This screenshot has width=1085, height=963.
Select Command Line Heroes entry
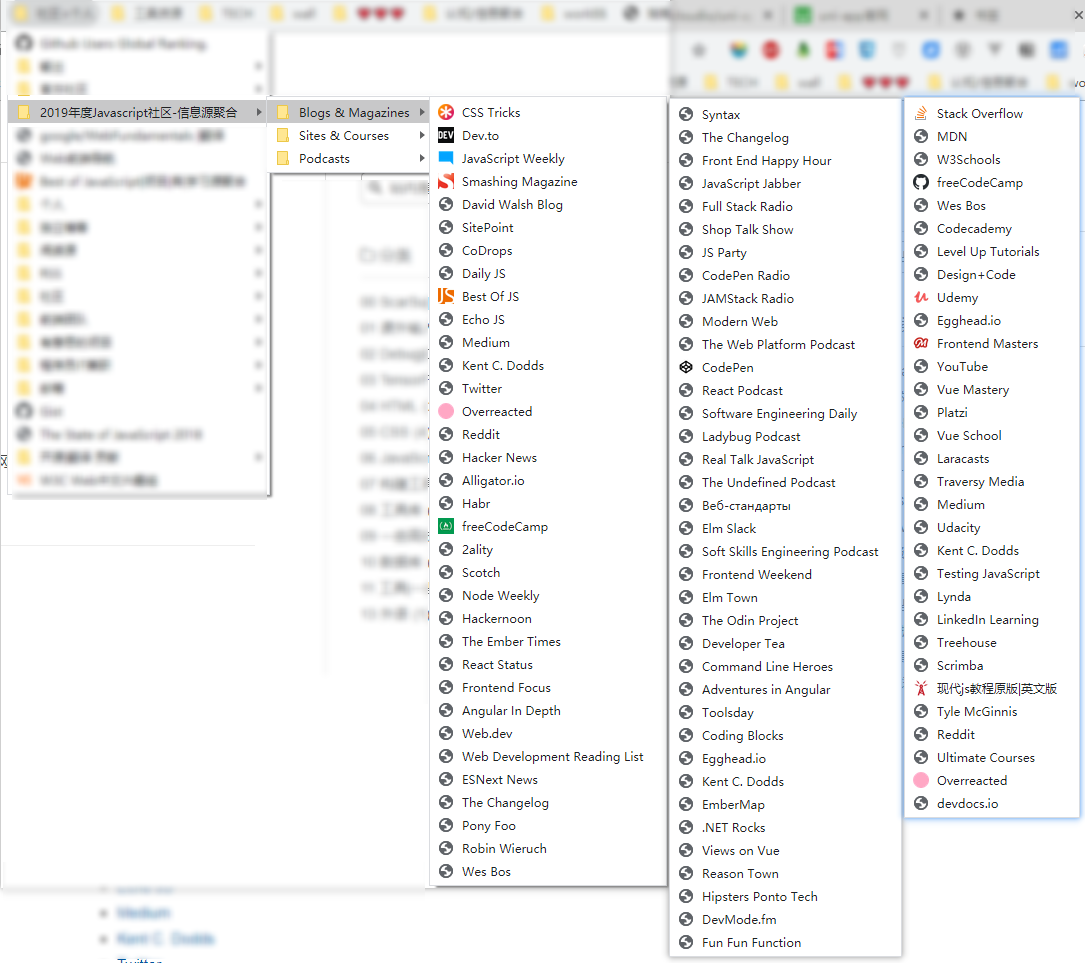(785, 667)
